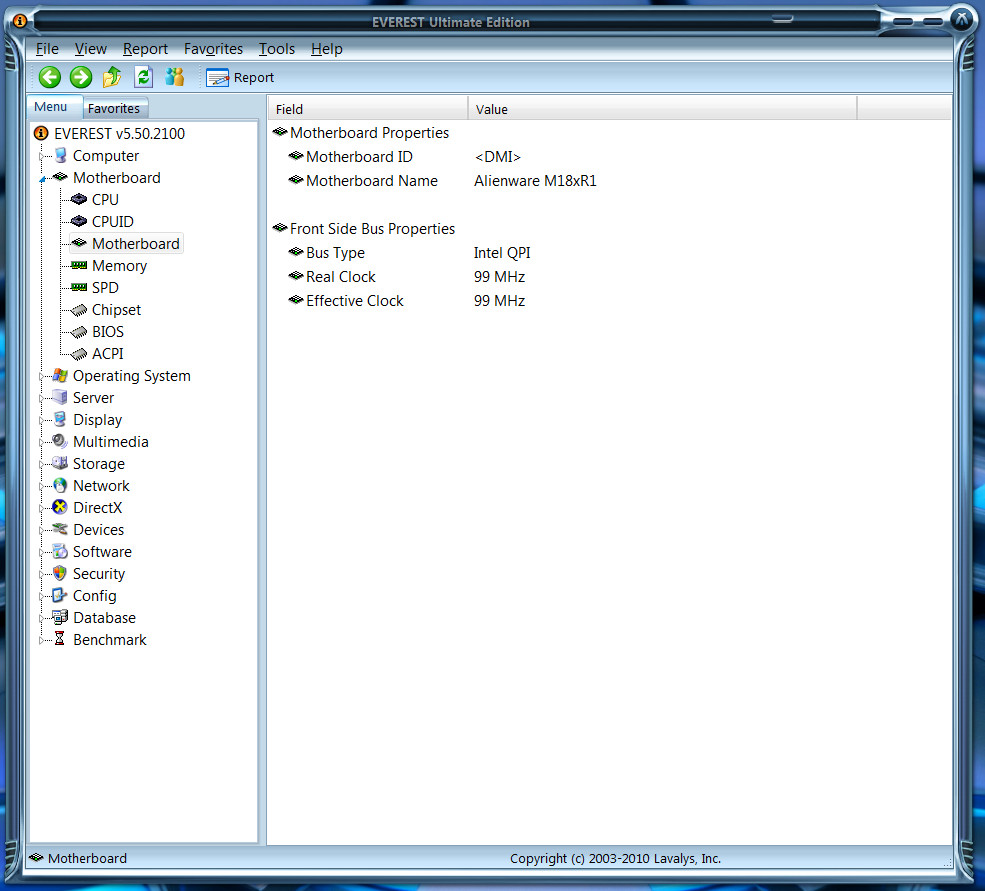Select the Motherboard Name row

pos(372,181)
